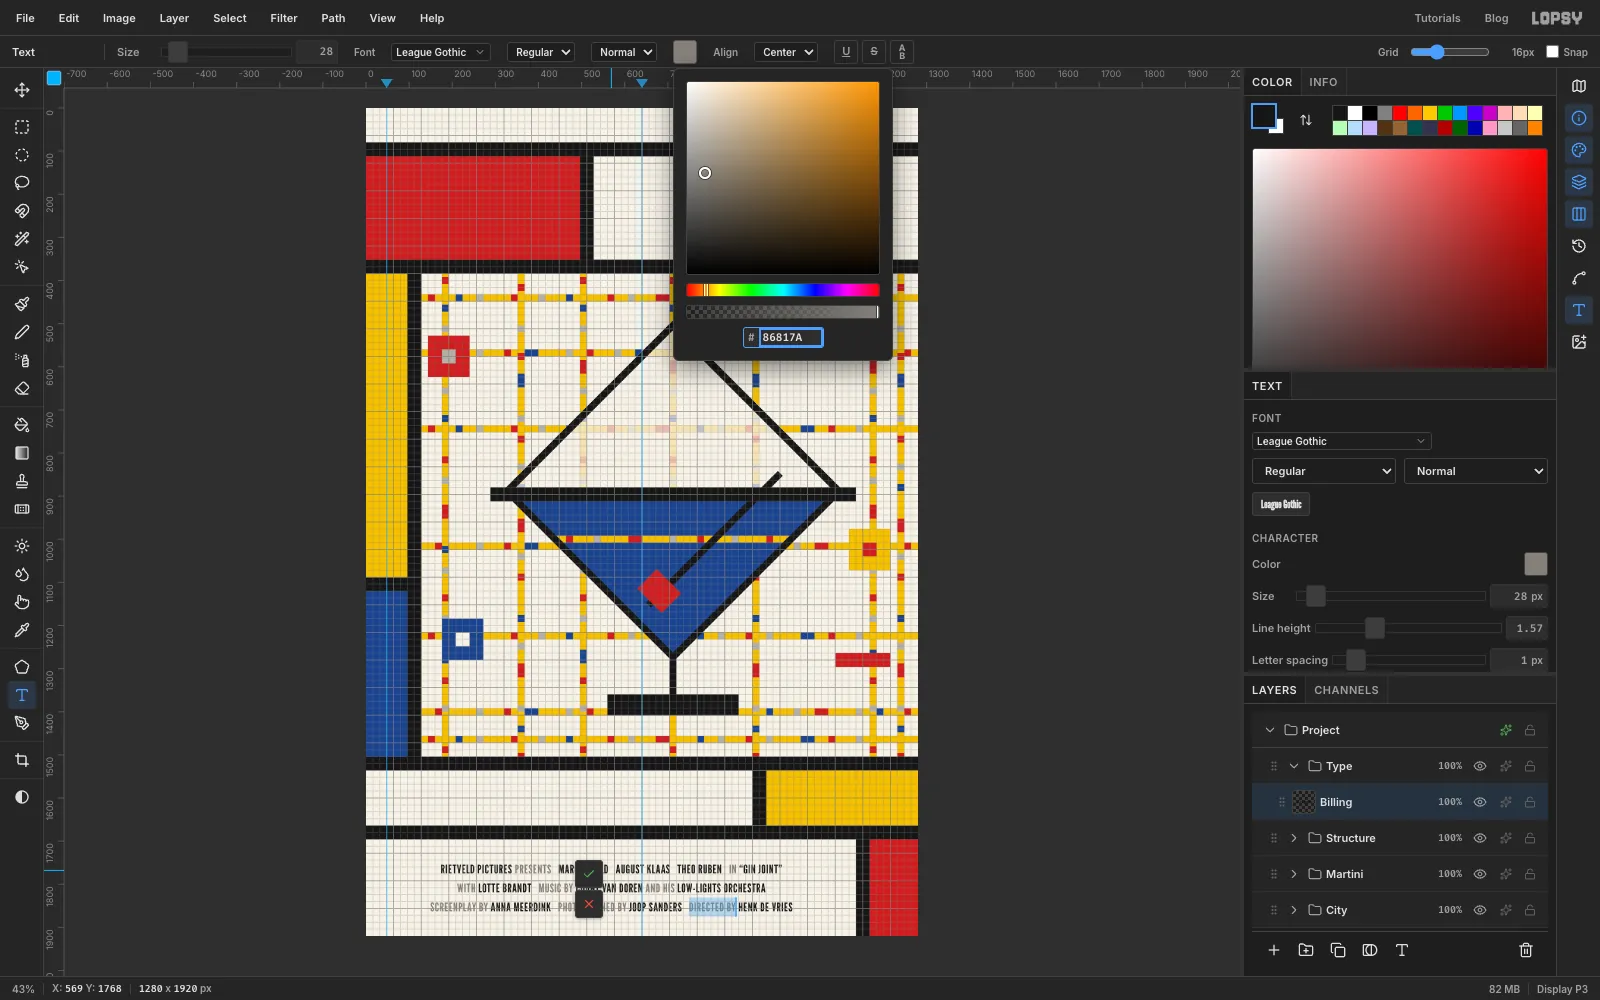Hide the Martini layer group

pos(1480,874)
